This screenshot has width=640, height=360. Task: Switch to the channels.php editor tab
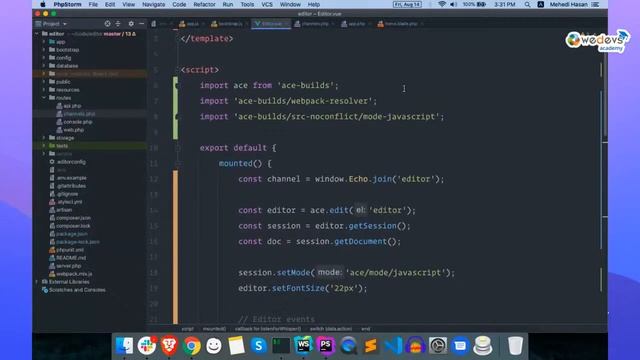pyautogui.click(x=313, y=24)
